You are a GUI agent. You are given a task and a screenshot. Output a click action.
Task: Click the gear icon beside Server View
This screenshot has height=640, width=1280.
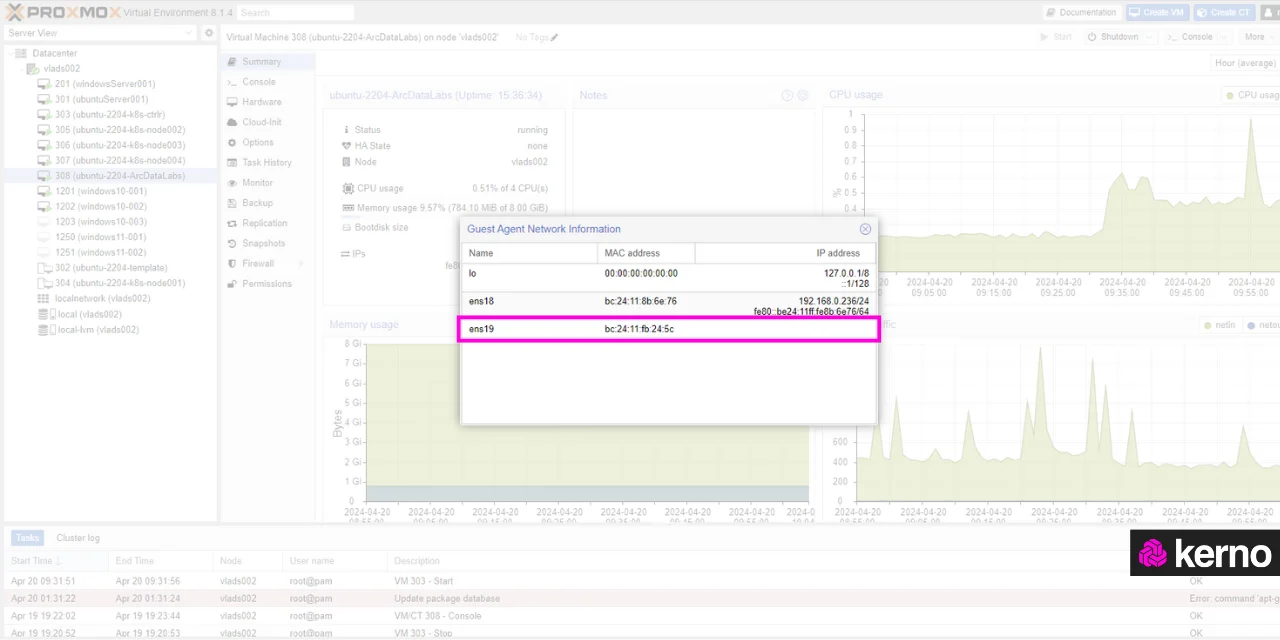(x=209, y=33)
